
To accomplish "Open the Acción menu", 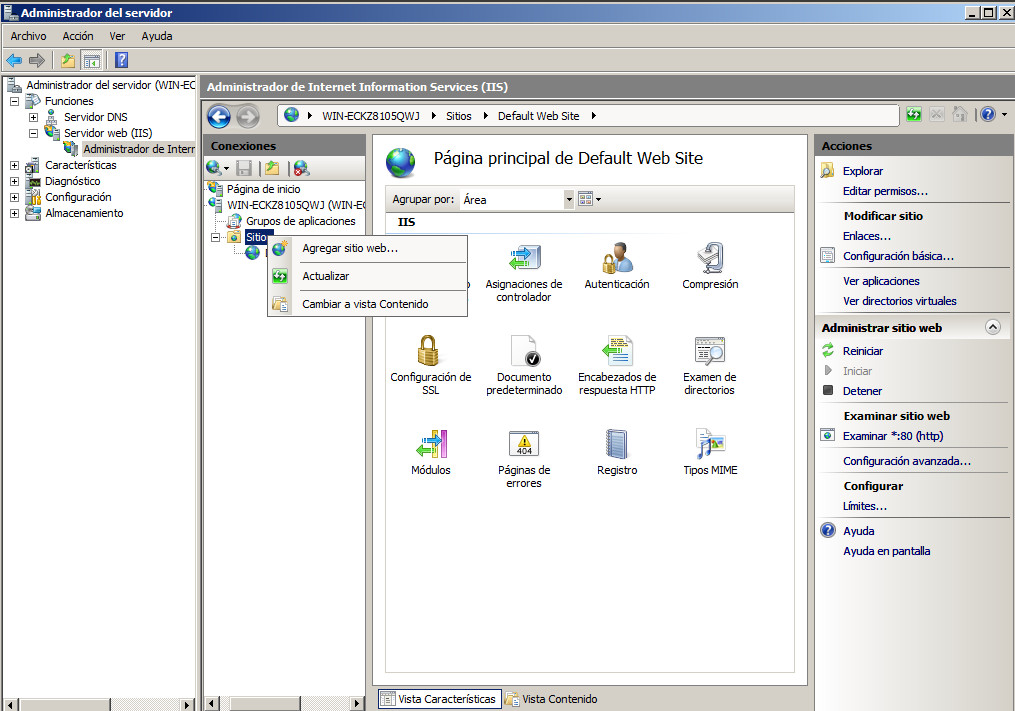I will click(x=77, y=36).
